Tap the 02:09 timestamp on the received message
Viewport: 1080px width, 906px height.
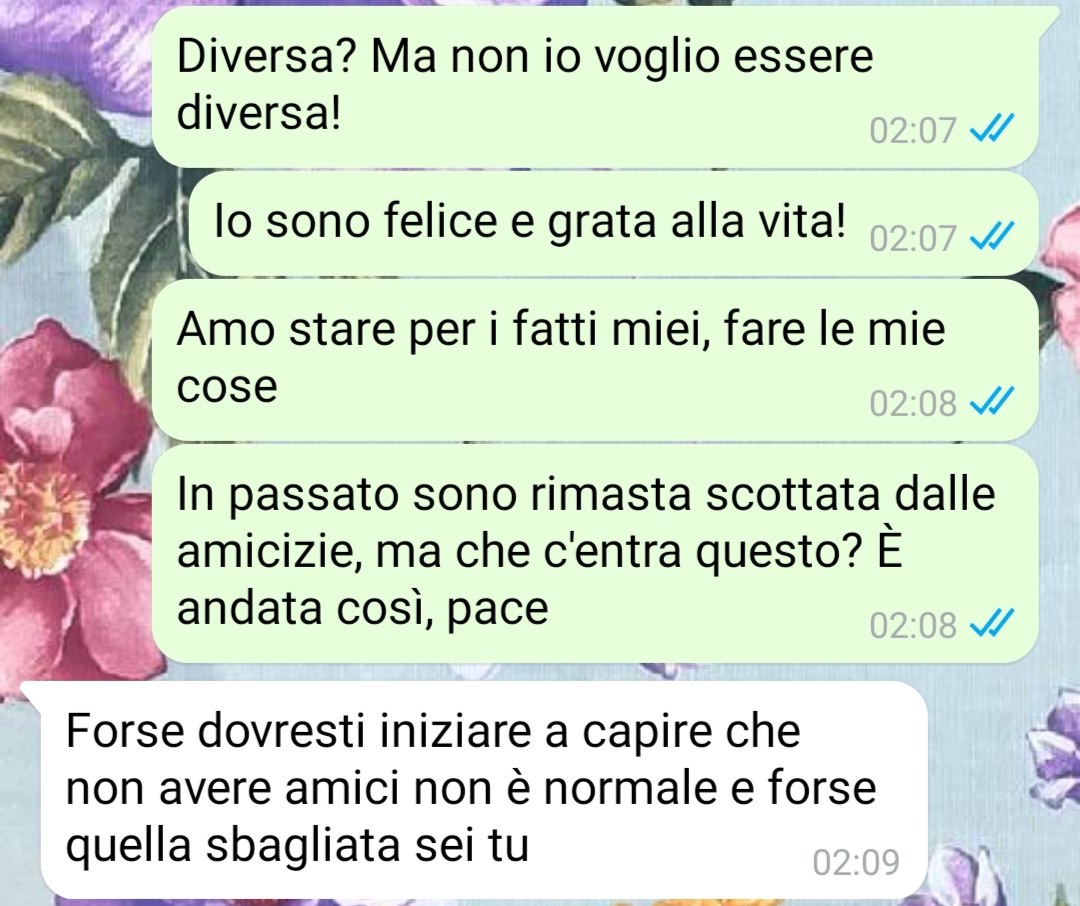[x=856, y=863]
